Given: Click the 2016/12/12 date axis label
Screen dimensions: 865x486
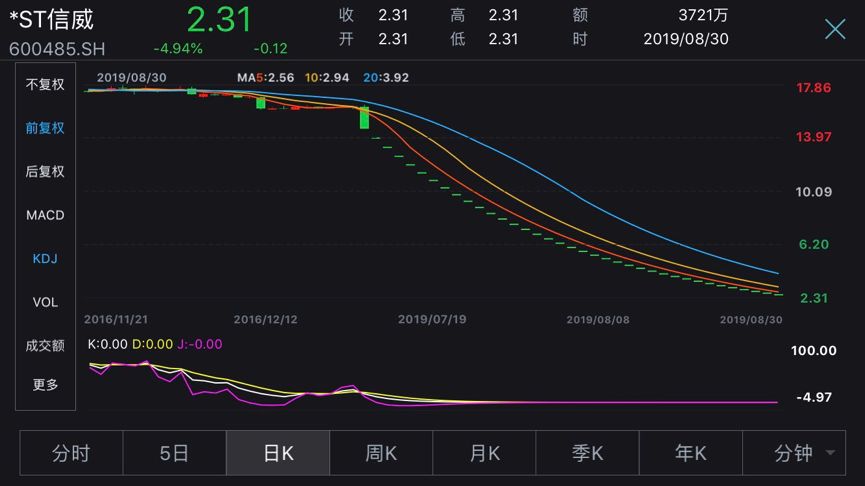Looking at the screenshot, I should 265,319.
